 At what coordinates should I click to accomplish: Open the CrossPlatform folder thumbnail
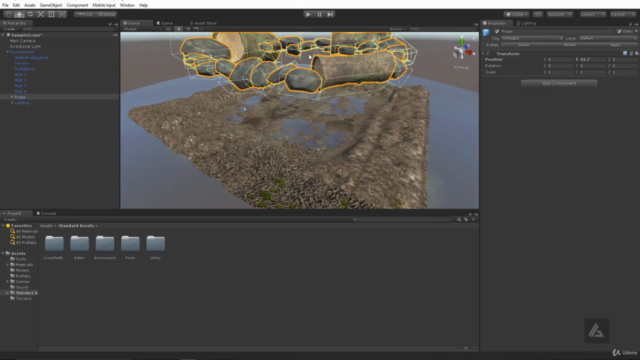pos(54,244)
